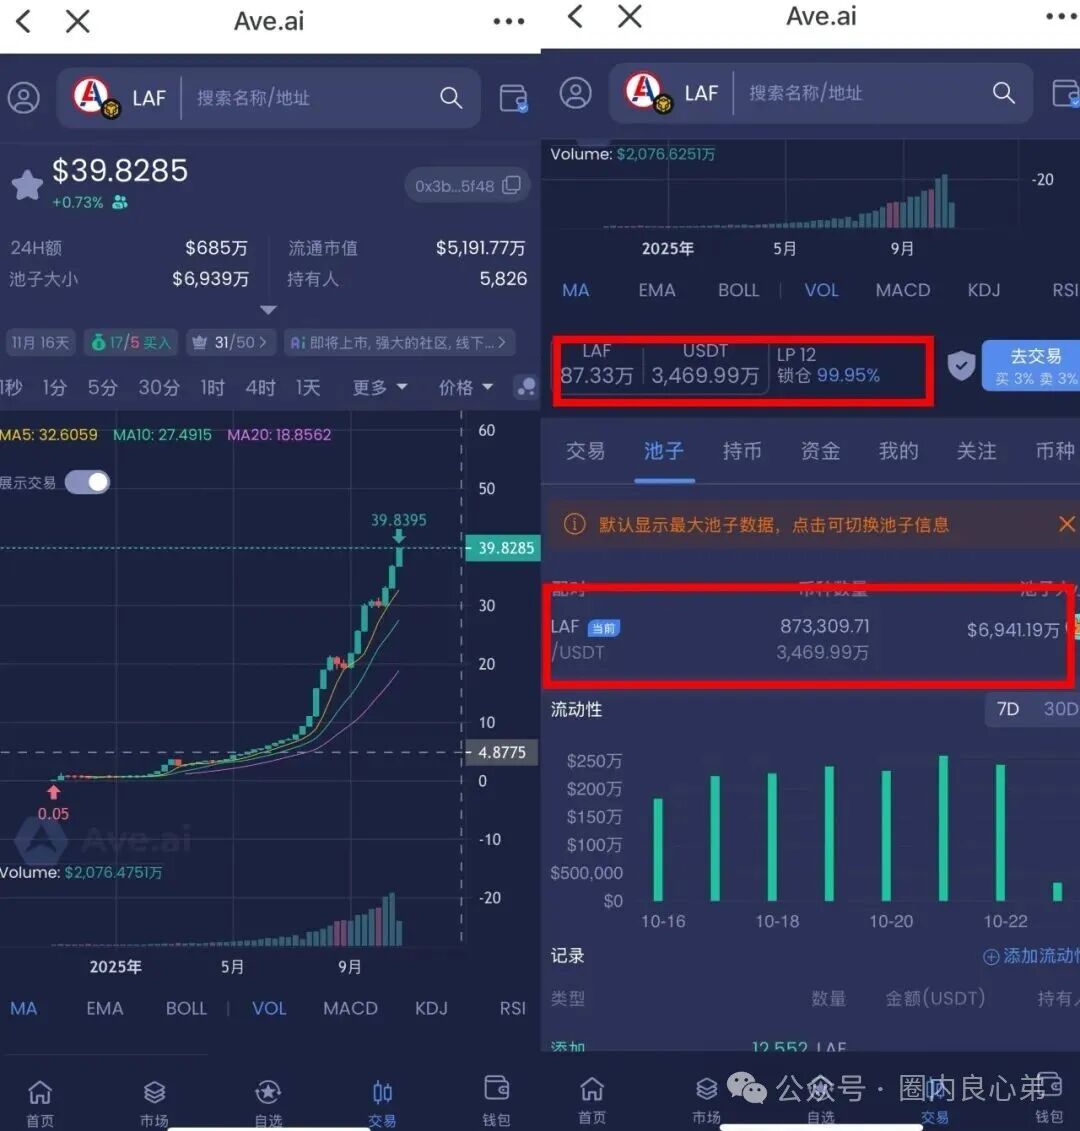
Task: Select the VOL indicator below the chart
Action: (x=269, y=1008)
